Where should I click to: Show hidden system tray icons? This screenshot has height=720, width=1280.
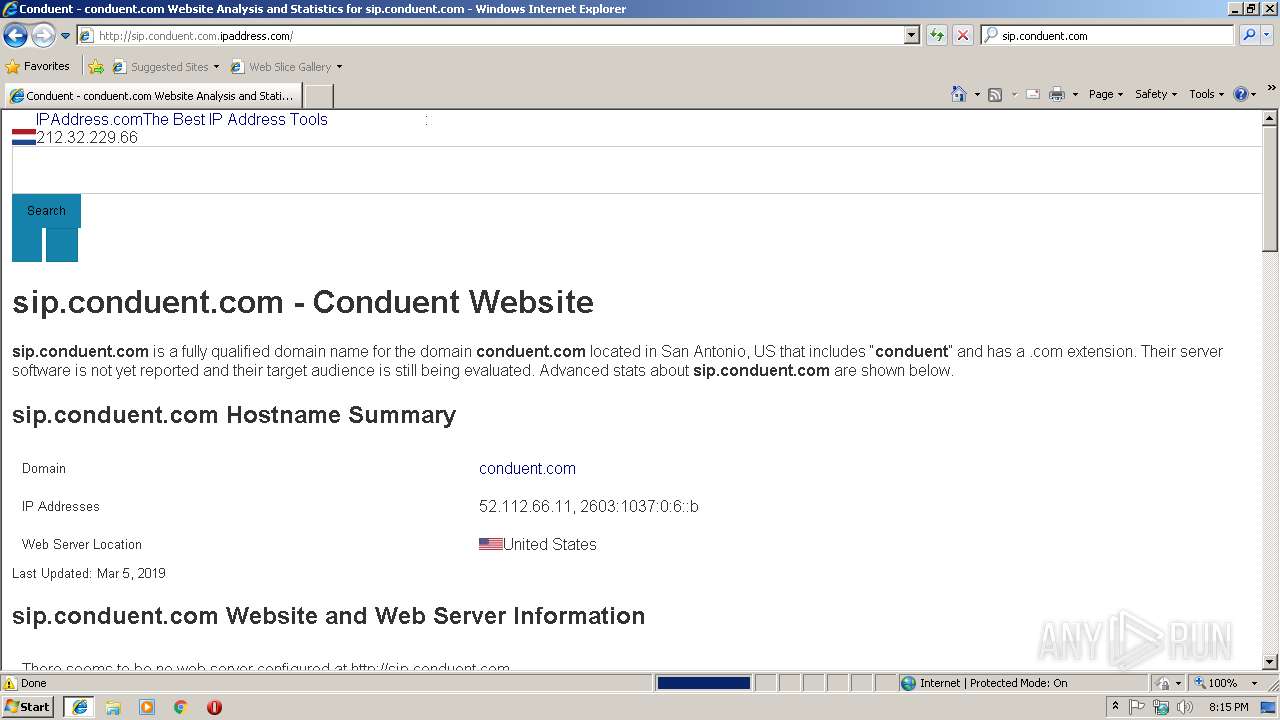coord(1115,707)
